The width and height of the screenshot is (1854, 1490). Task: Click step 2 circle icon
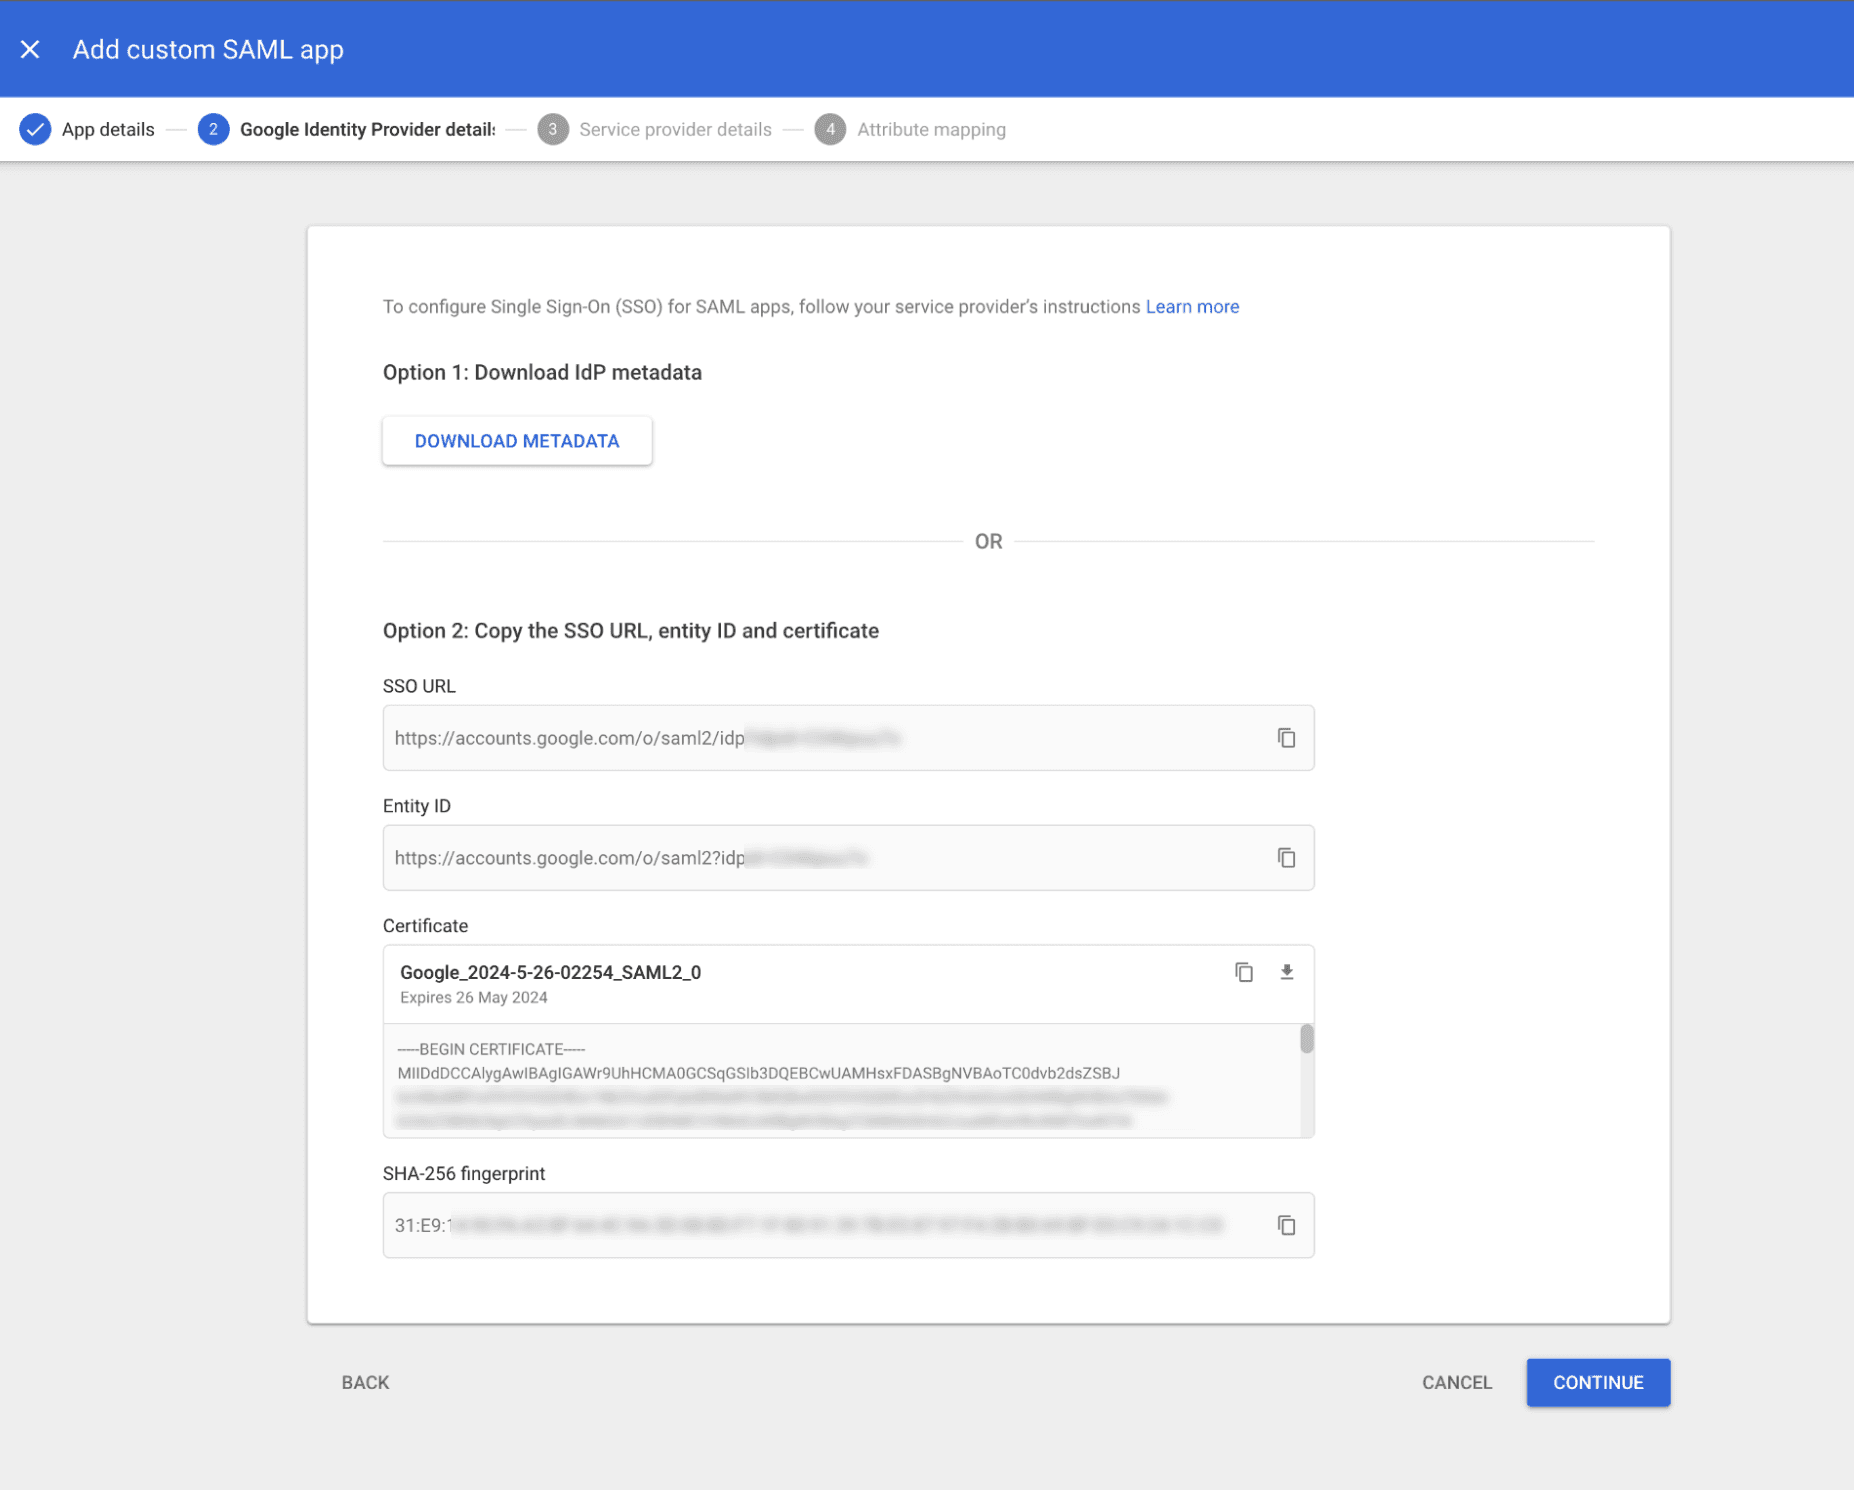(x=213, y=130)
